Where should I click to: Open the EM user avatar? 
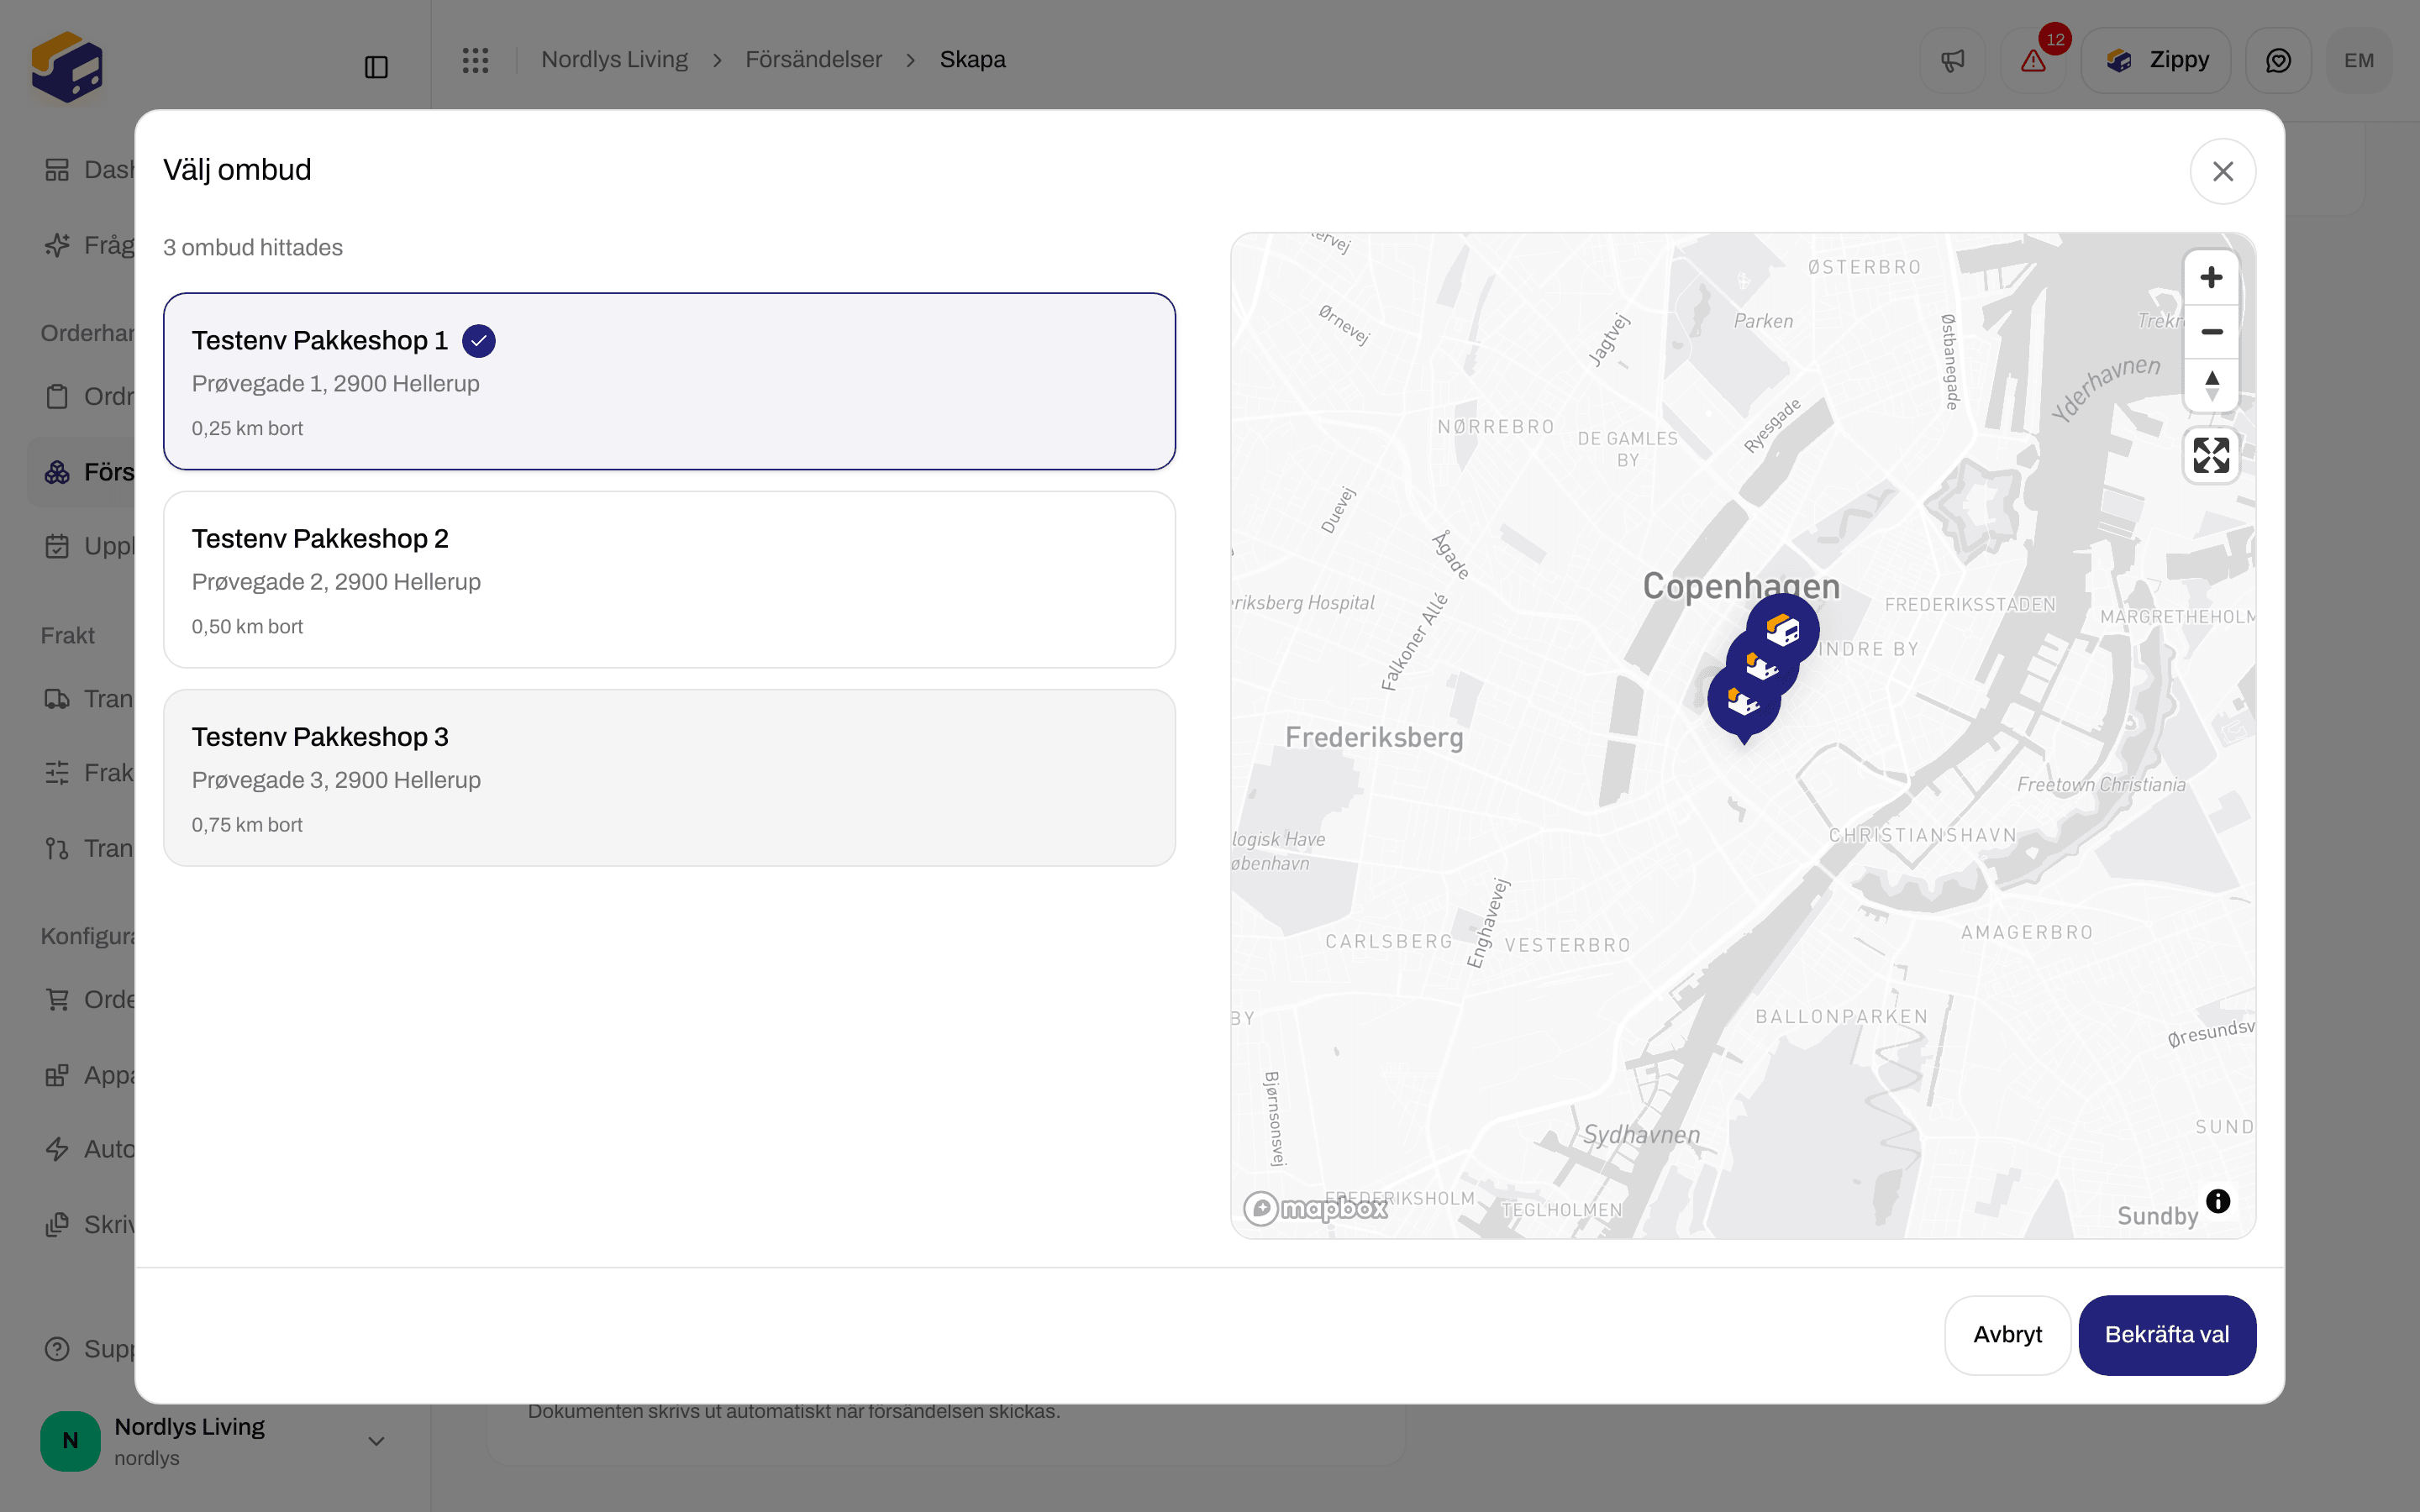[2359, 61]
